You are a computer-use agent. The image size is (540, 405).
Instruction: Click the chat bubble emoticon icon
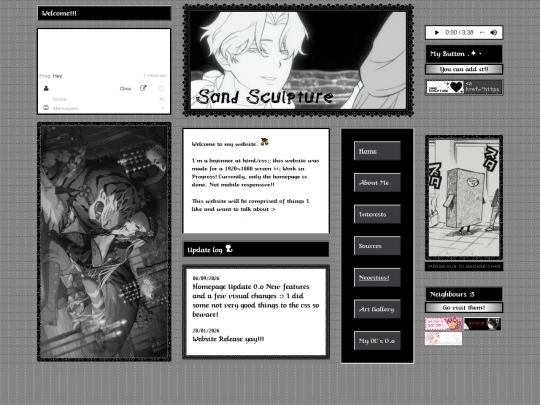tap(46, 108)
